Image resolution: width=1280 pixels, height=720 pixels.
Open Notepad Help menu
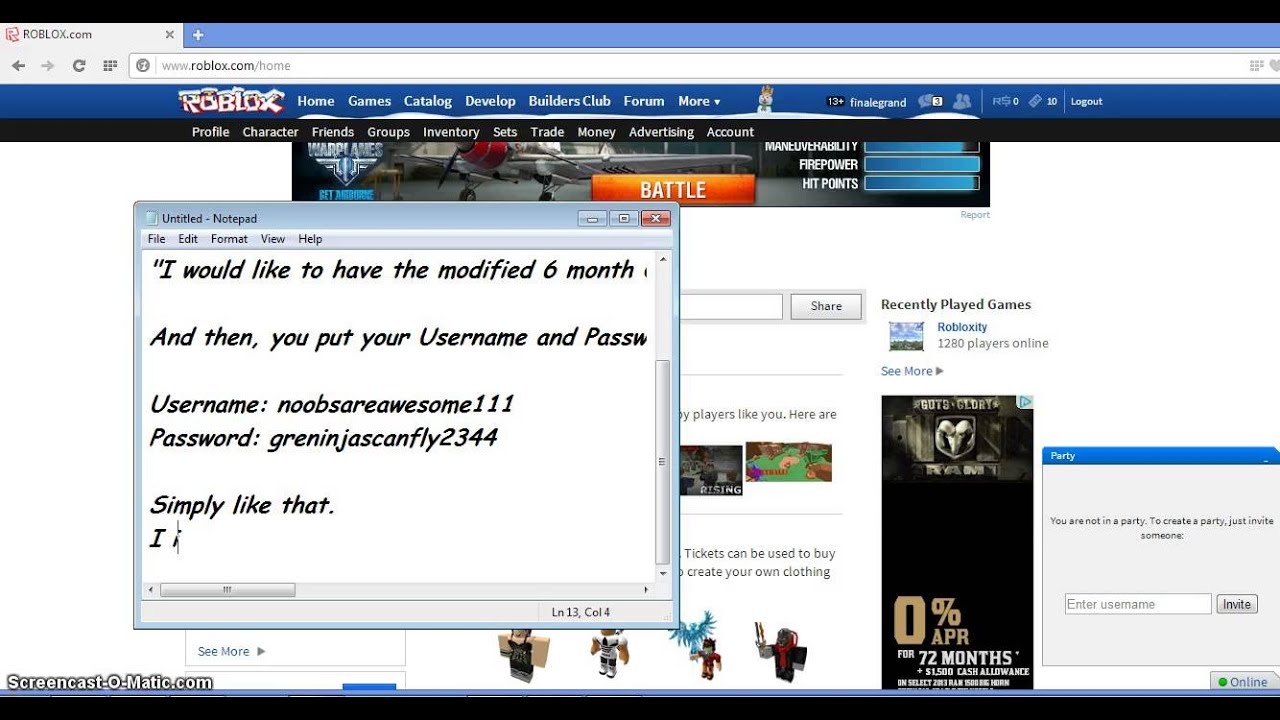pyautogui.click(x=310, y=239)
